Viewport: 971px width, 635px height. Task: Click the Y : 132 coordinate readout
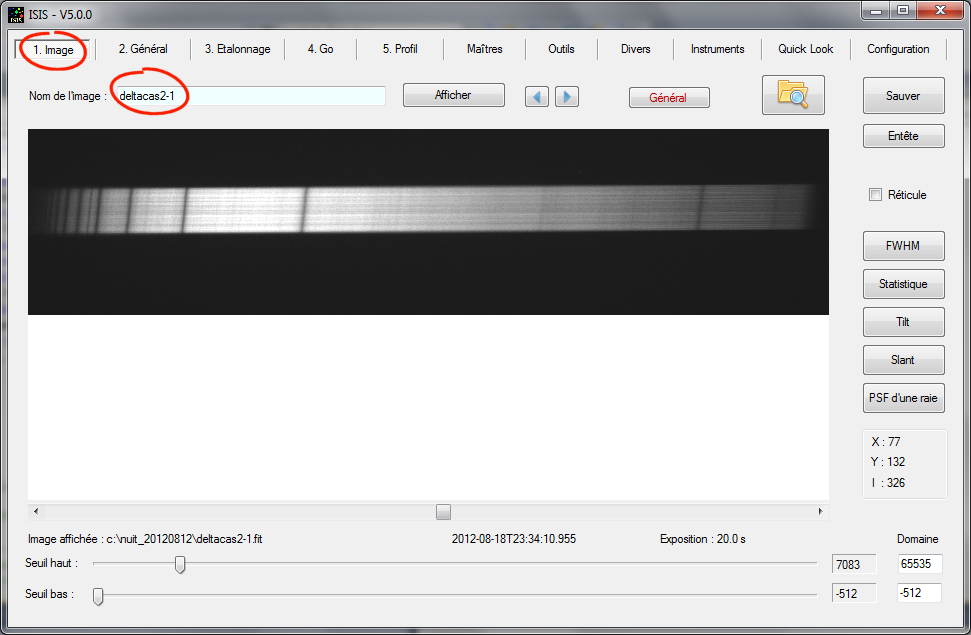pos(887,462)
